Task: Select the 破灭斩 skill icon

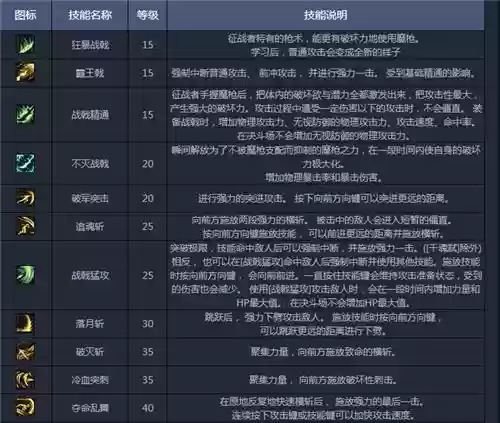Action: (x=26, y=351)
